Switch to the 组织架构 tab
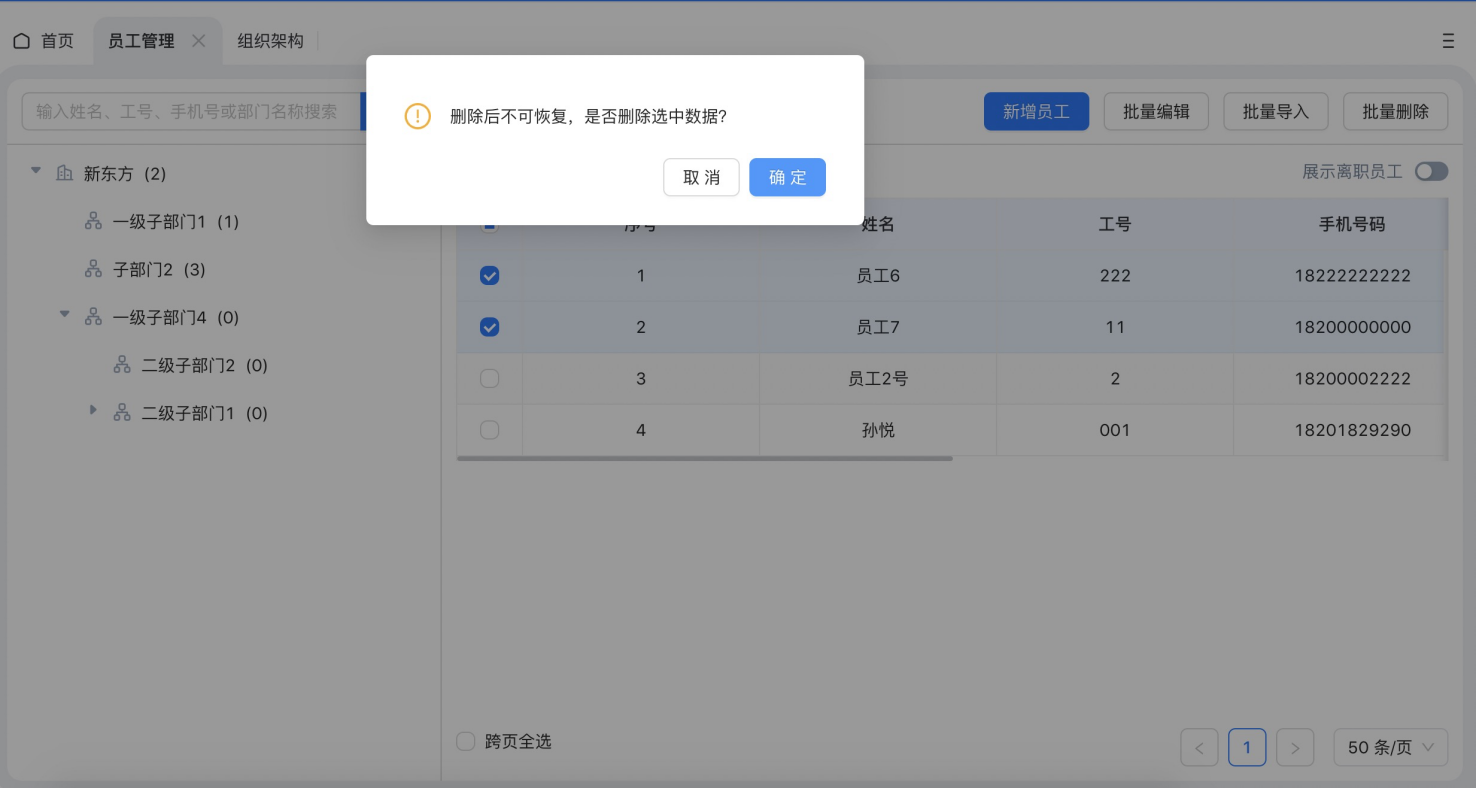 (270, 41)
